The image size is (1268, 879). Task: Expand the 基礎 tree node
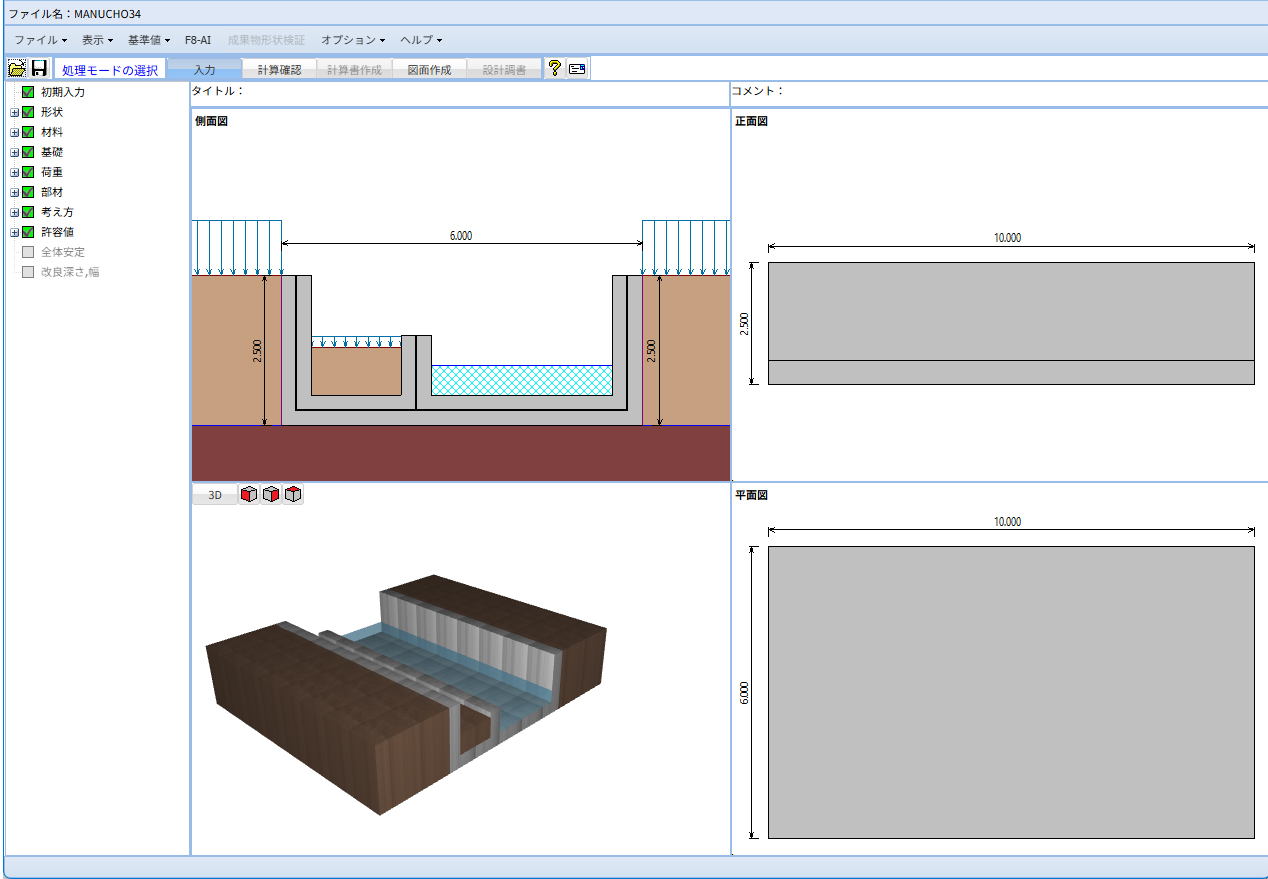(14, 152)
